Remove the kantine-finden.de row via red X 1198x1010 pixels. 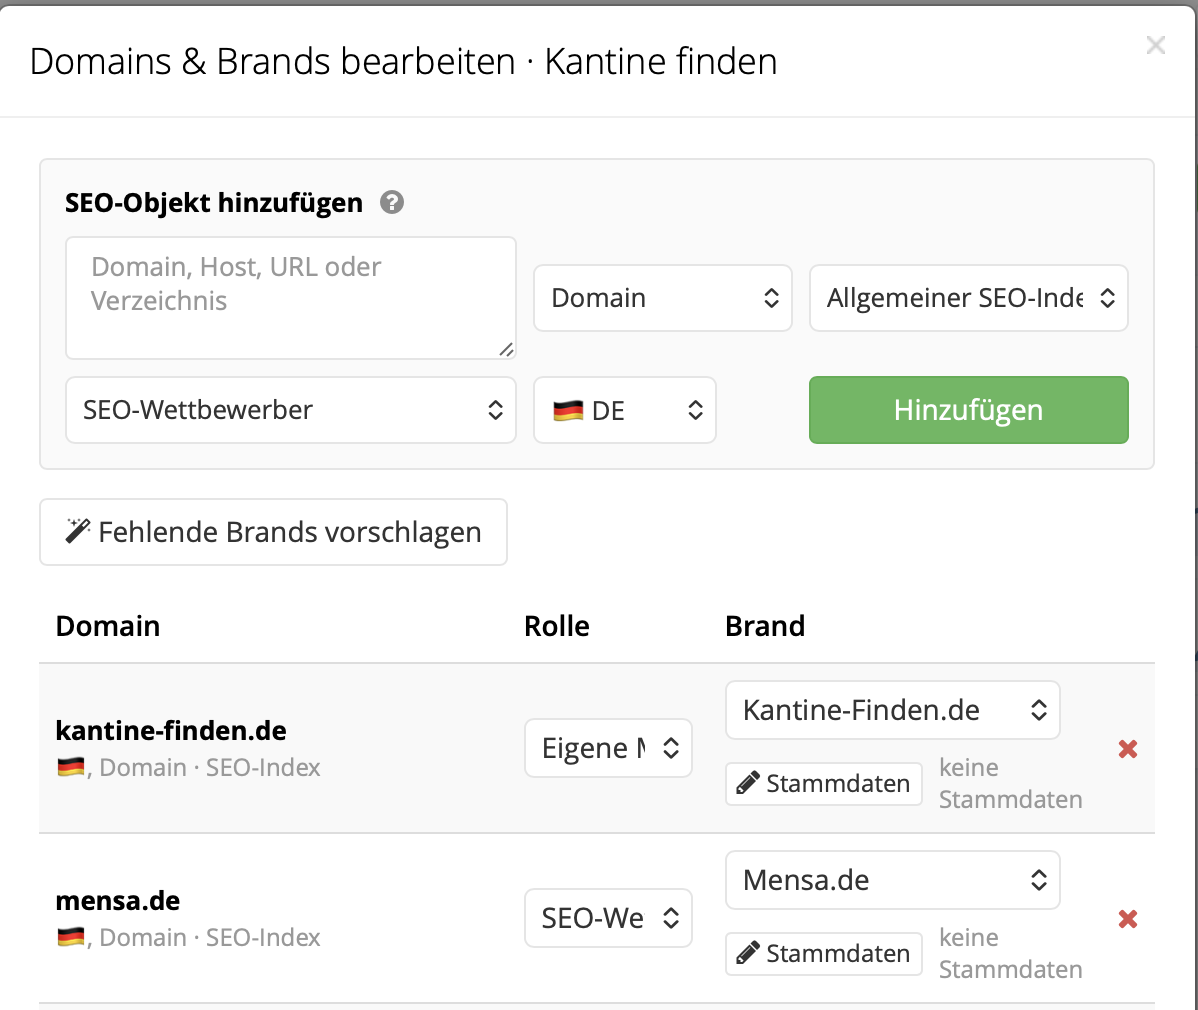pyautogui.click(x=1128, y=749)
